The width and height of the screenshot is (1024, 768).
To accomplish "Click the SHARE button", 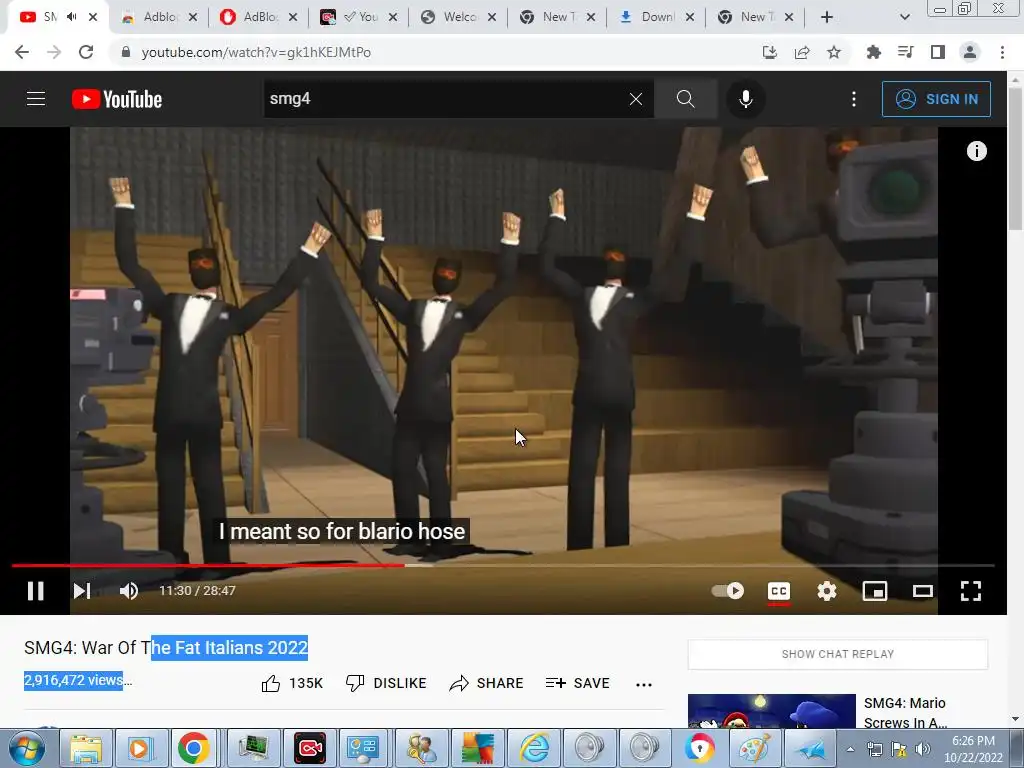I will 487,683.
